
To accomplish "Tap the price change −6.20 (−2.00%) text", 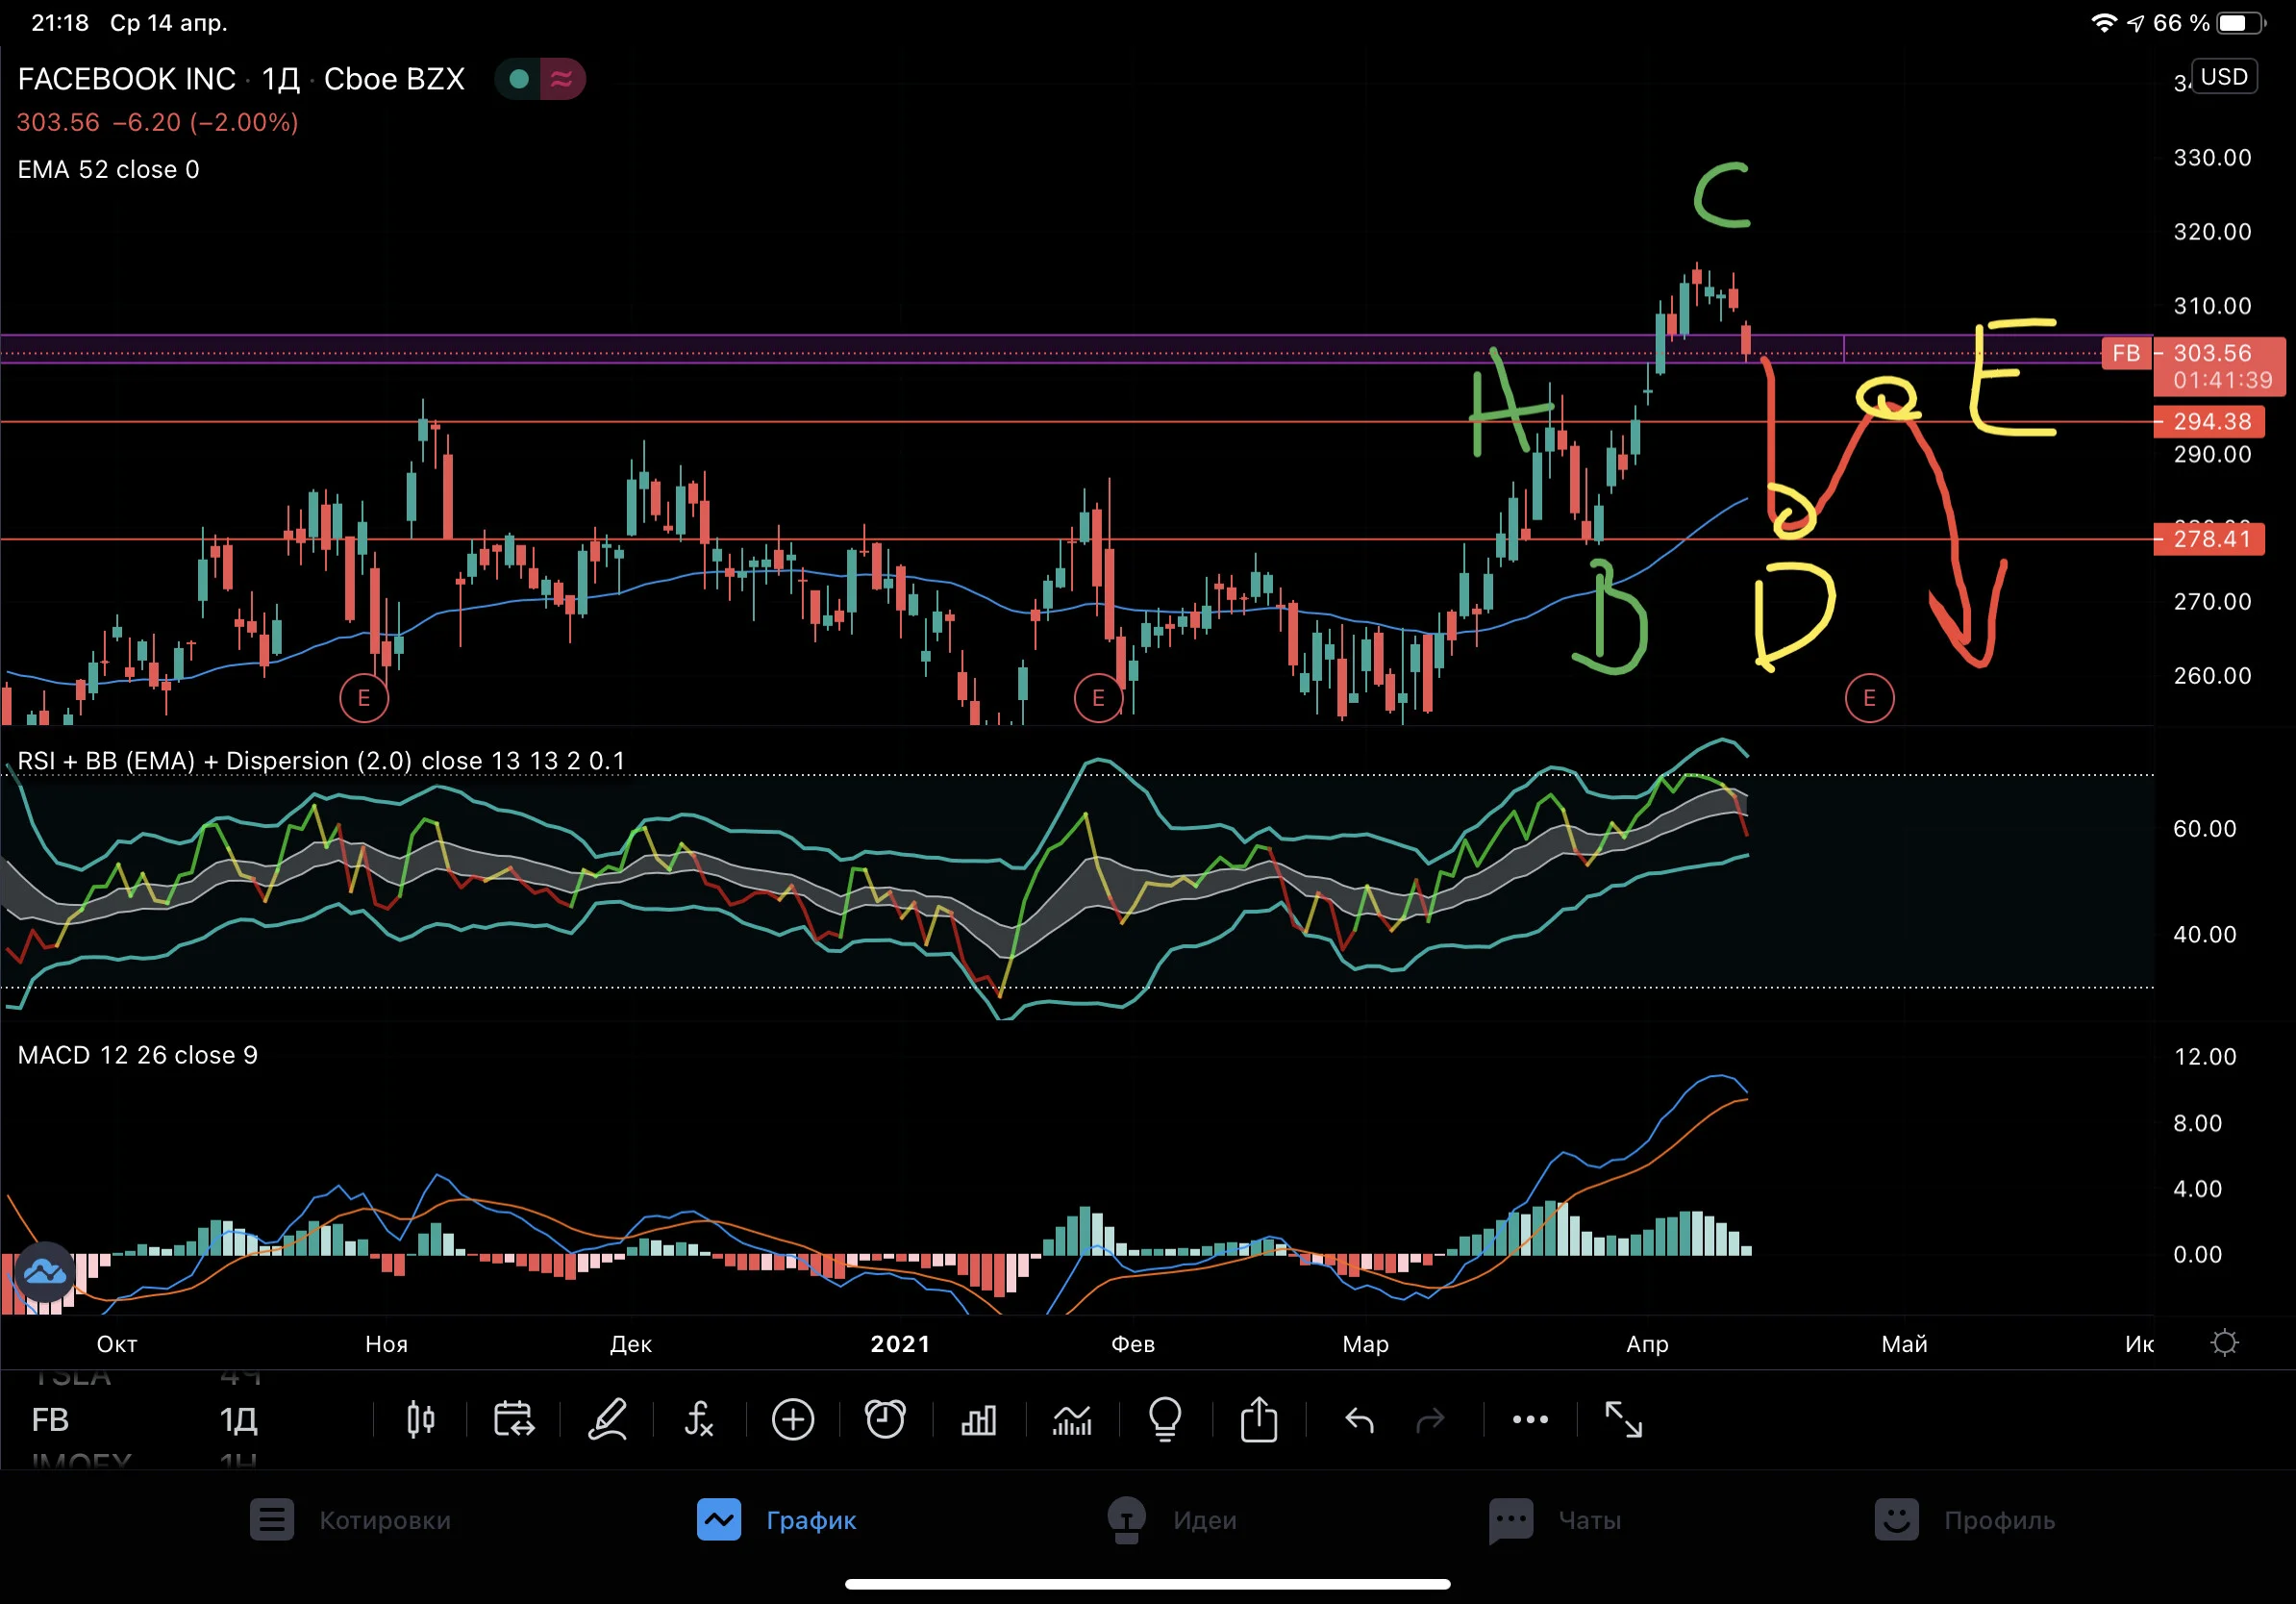I will pyautogui.click(x=205, y=122).
